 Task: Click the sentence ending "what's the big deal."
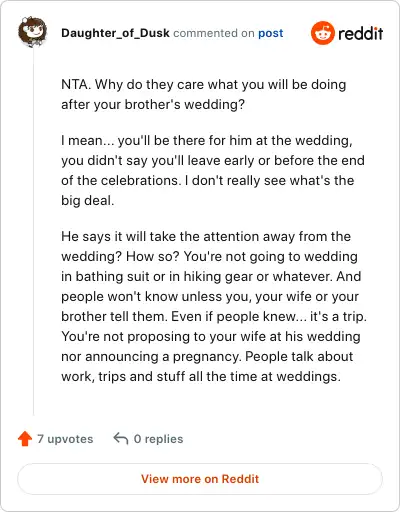coord(207,190)
